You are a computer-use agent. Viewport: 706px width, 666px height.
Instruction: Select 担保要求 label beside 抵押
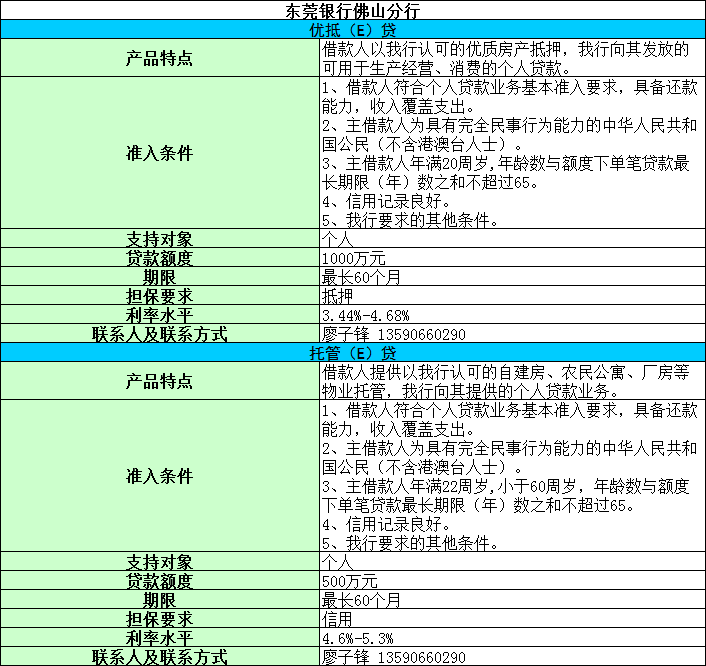point(160,295)
